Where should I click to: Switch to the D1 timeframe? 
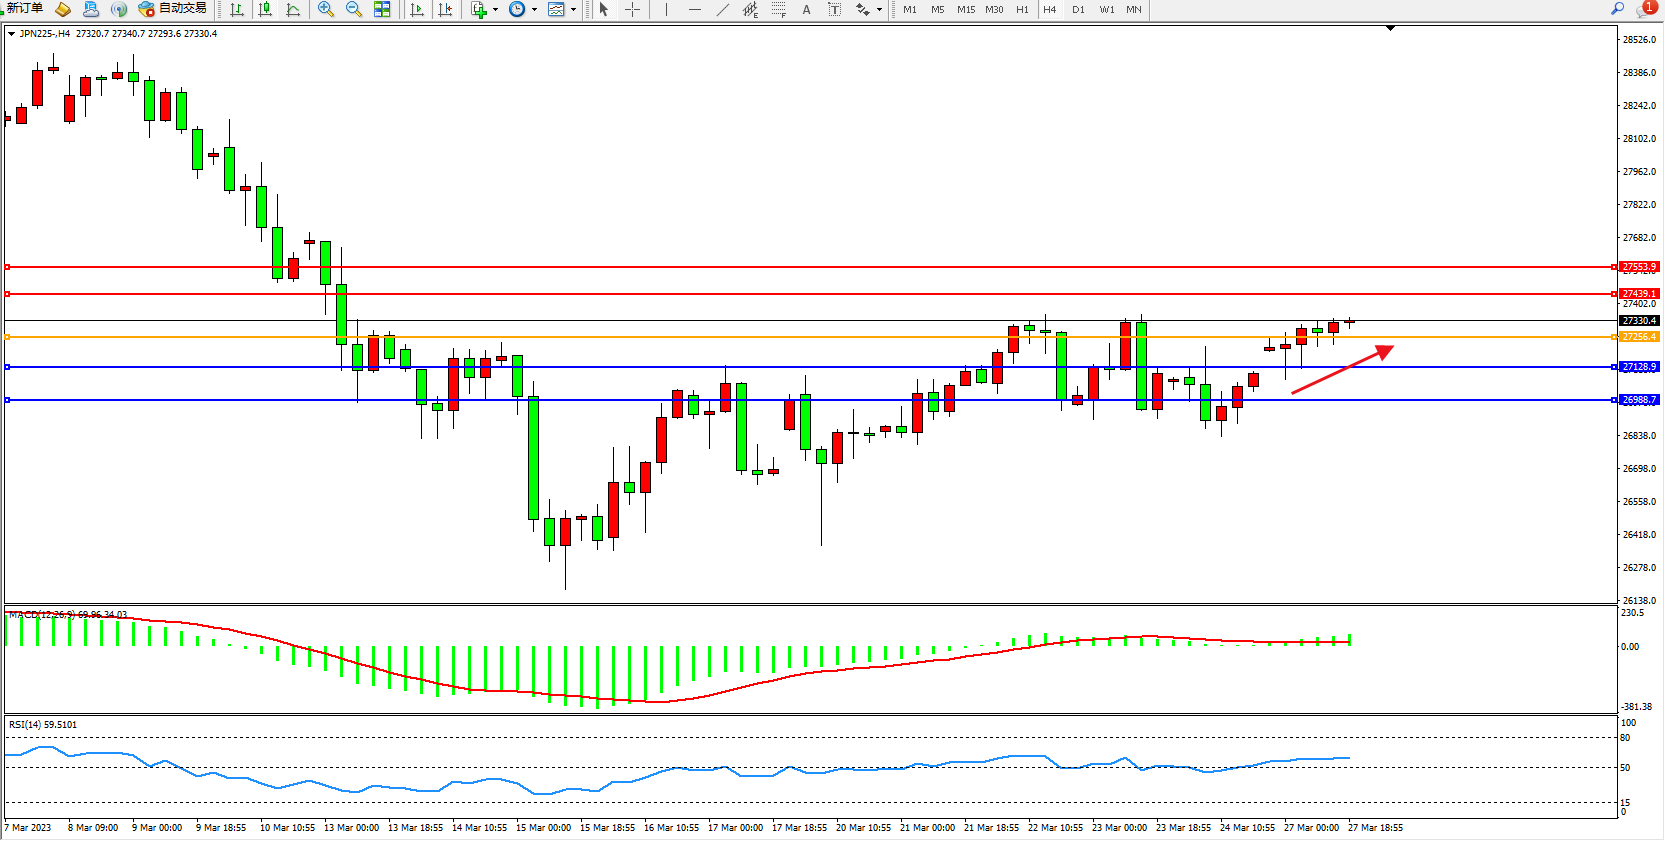click(x=1078, y=9)
